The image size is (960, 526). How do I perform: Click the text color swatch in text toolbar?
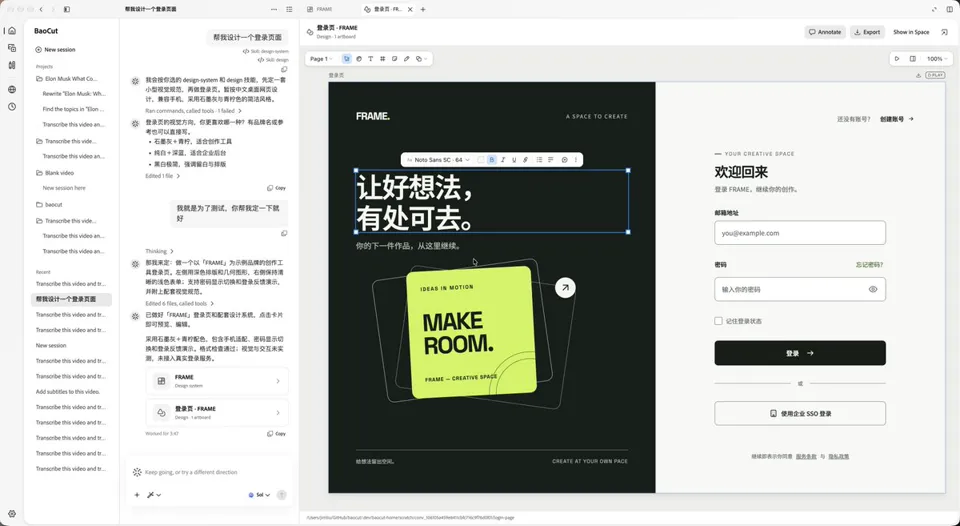481,160
